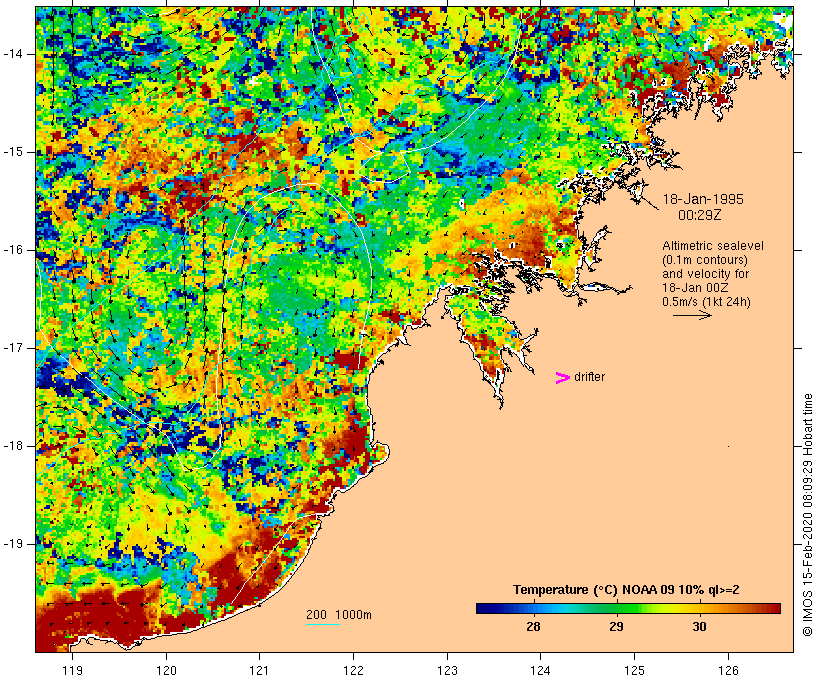Click the IMOS copyright timestamp text
820x680 pixels.
point(807,515)
